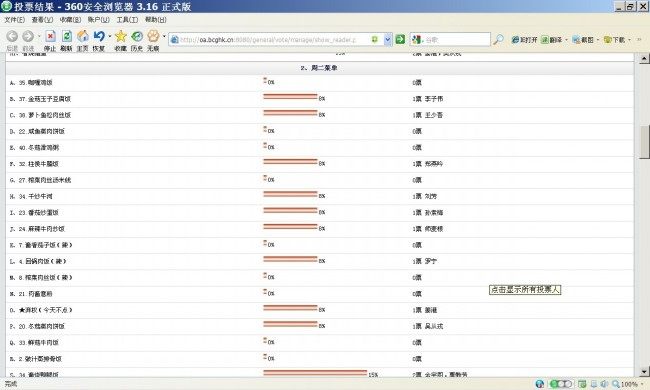
Task: Click inside the URL address field
Action: pos(274,40)
